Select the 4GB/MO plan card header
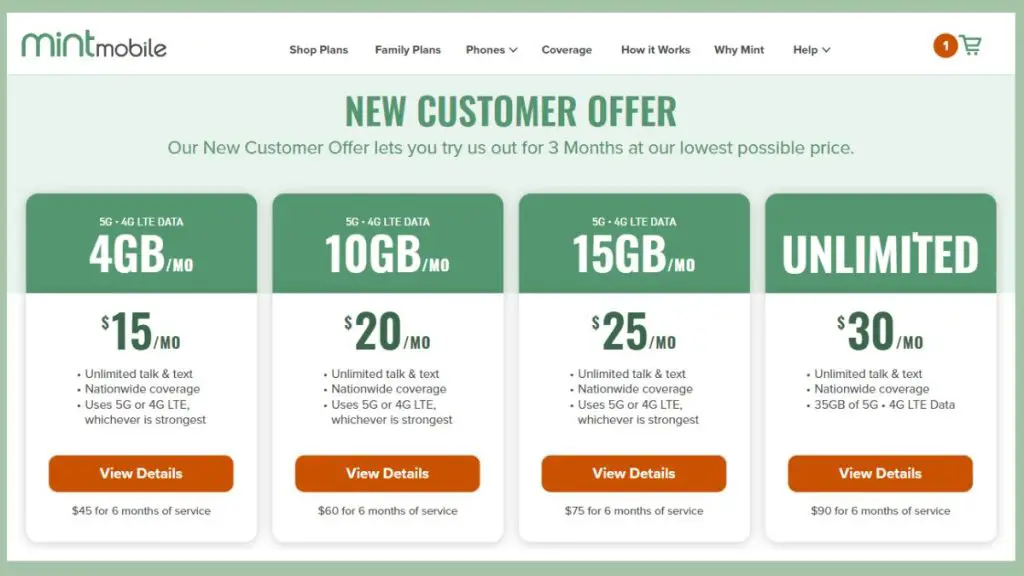The image size is (1024, 576). (x=141, y=243)
